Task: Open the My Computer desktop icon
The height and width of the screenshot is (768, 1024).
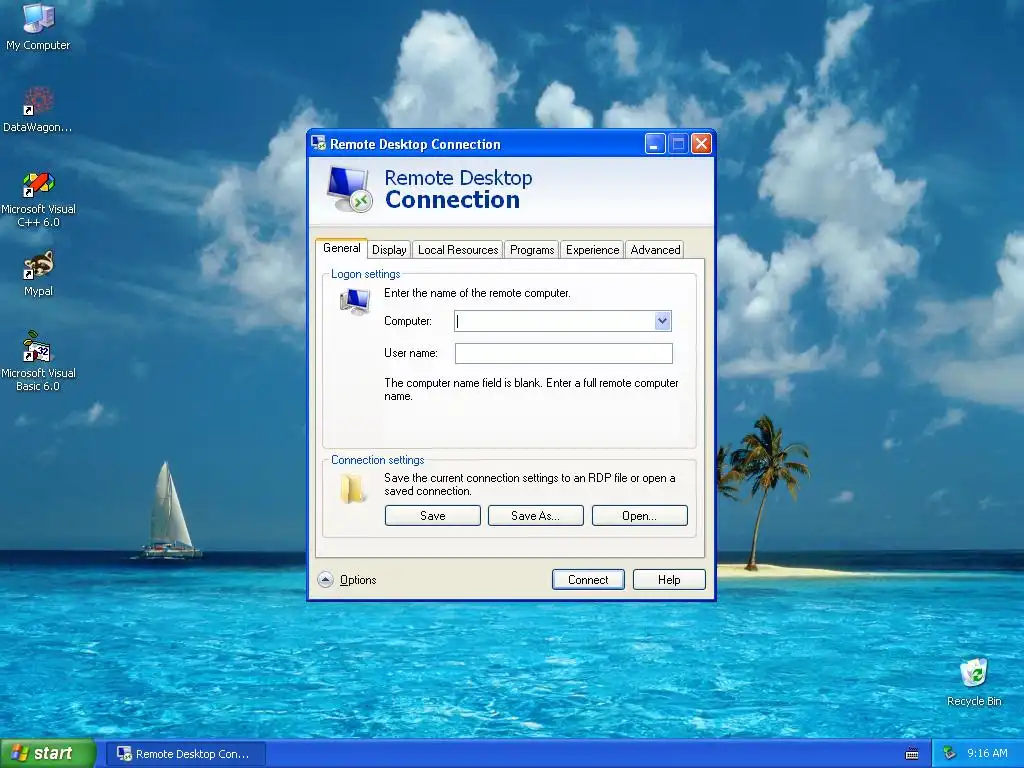Action: tap(38, 26)
